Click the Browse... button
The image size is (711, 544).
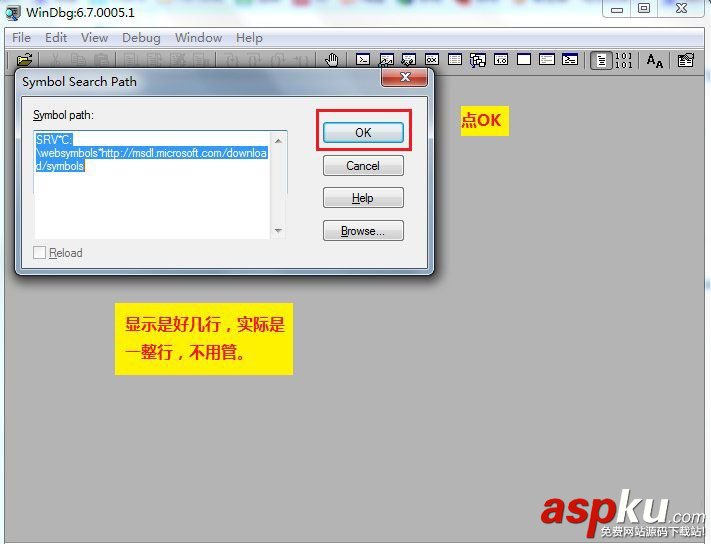363,231
